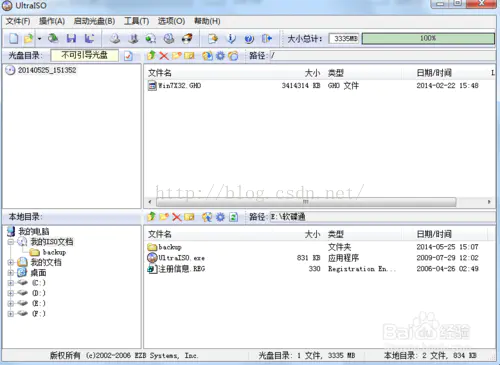Click the 不可引导光盘 boot status box
Viewport: 500px width, 365px height.
84,55
